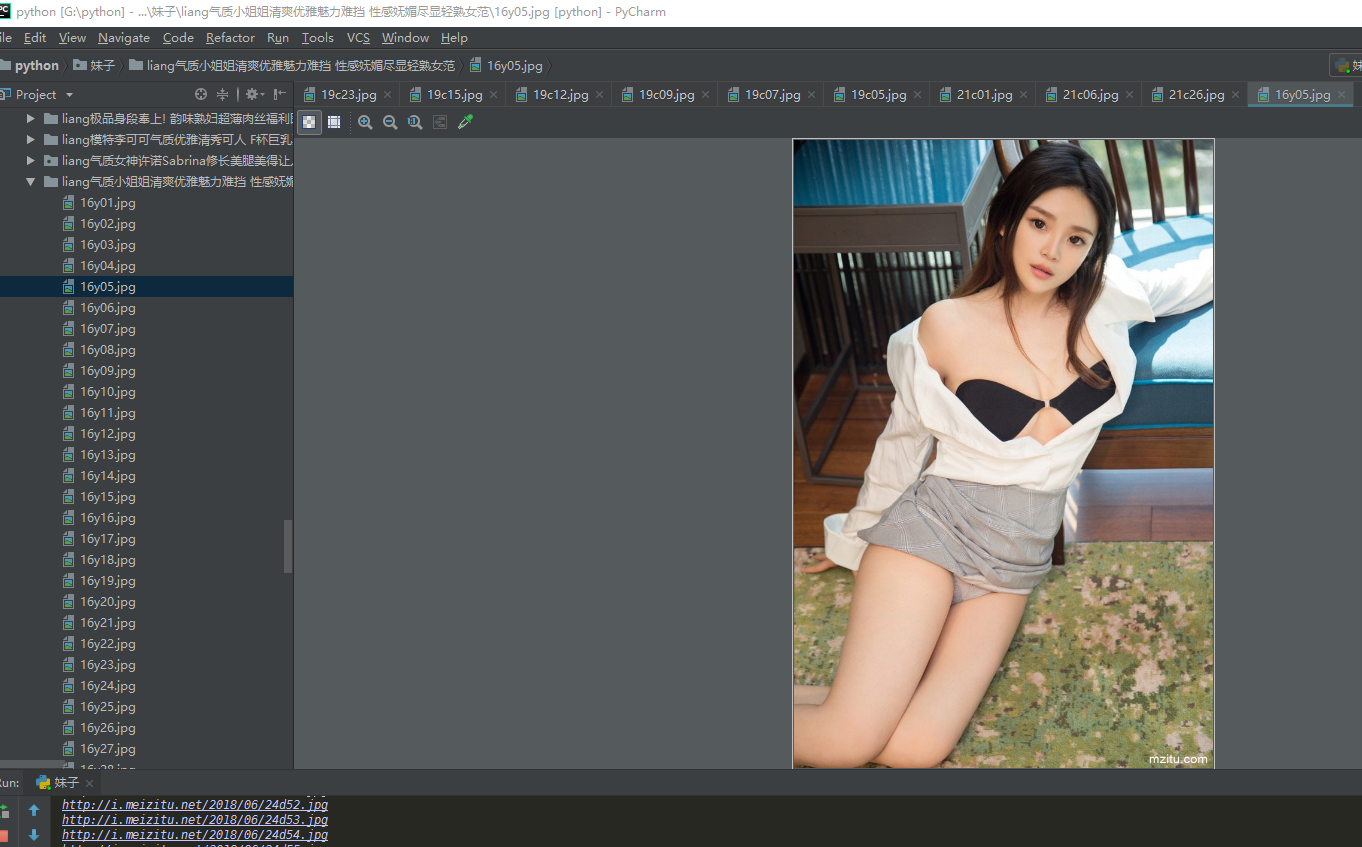Set image to actual size
The image size is (1362, 847).
(415, 122)
